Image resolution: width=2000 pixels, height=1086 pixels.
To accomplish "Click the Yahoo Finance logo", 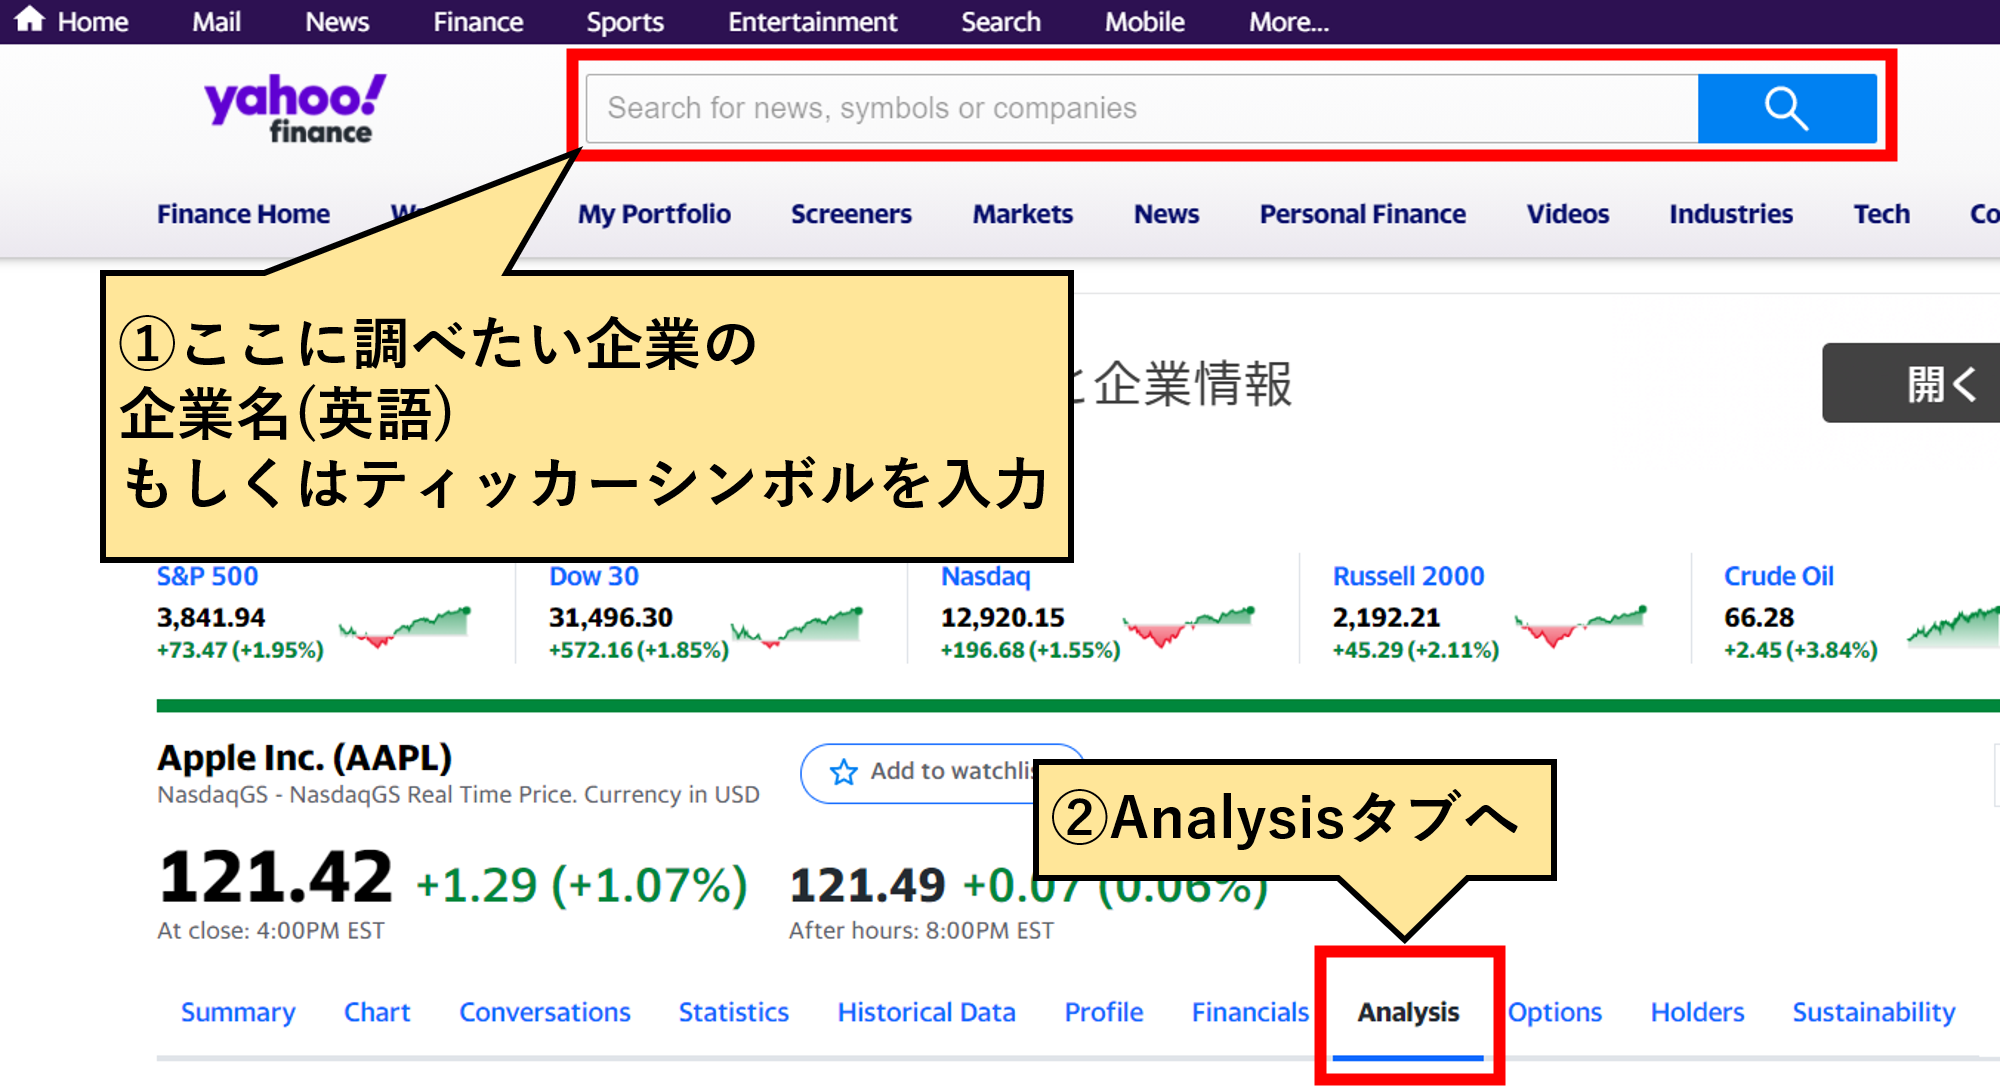I will tap(296, 108).
